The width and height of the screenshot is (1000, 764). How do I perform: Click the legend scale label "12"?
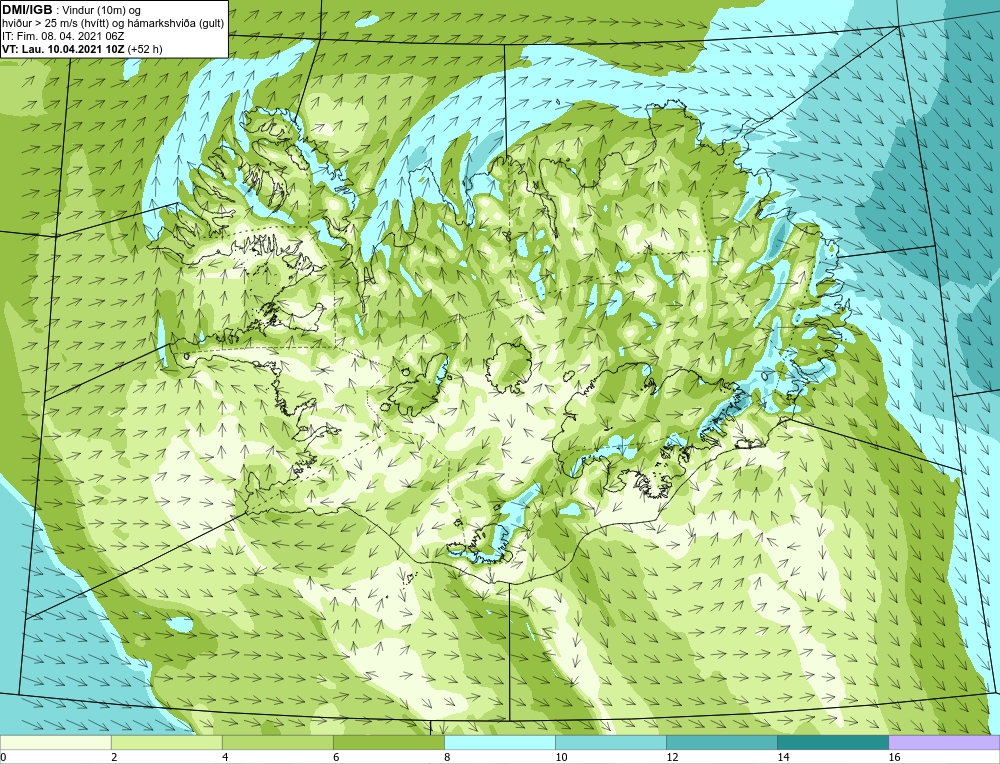[x=672, y=757]
